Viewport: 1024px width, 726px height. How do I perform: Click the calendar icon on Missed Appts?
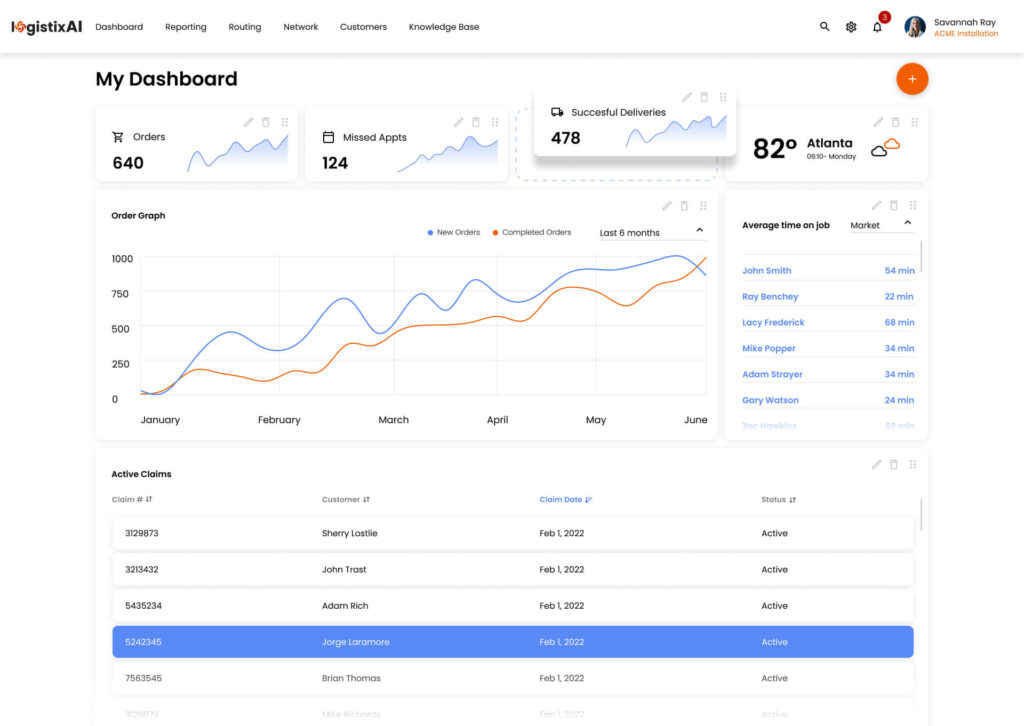328,137
